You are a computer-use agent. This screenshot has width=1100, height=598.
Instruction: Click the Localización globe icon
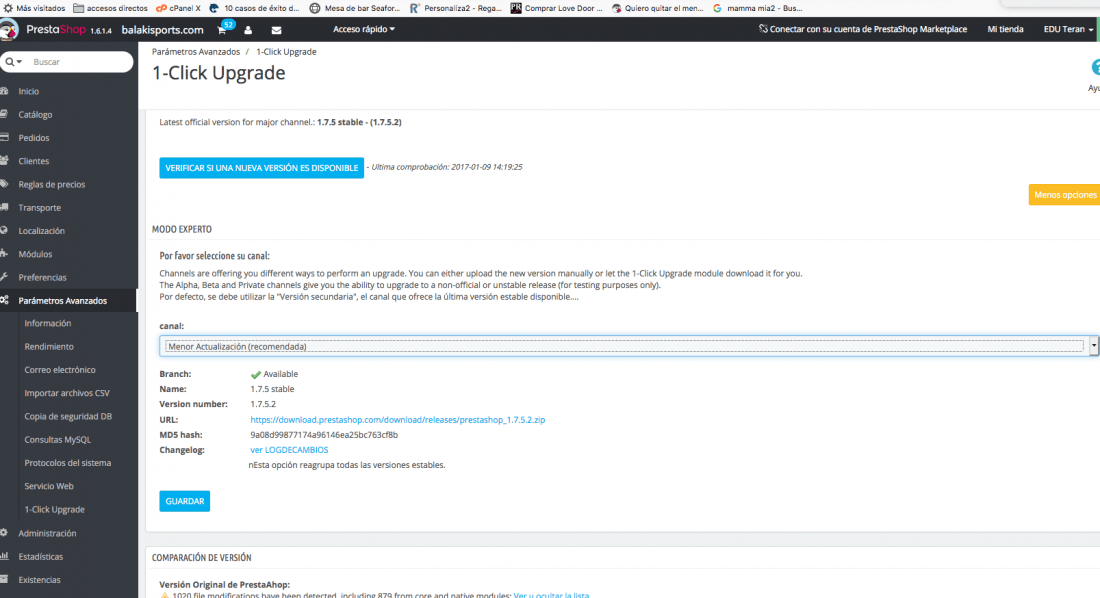[x=4, y=230]
